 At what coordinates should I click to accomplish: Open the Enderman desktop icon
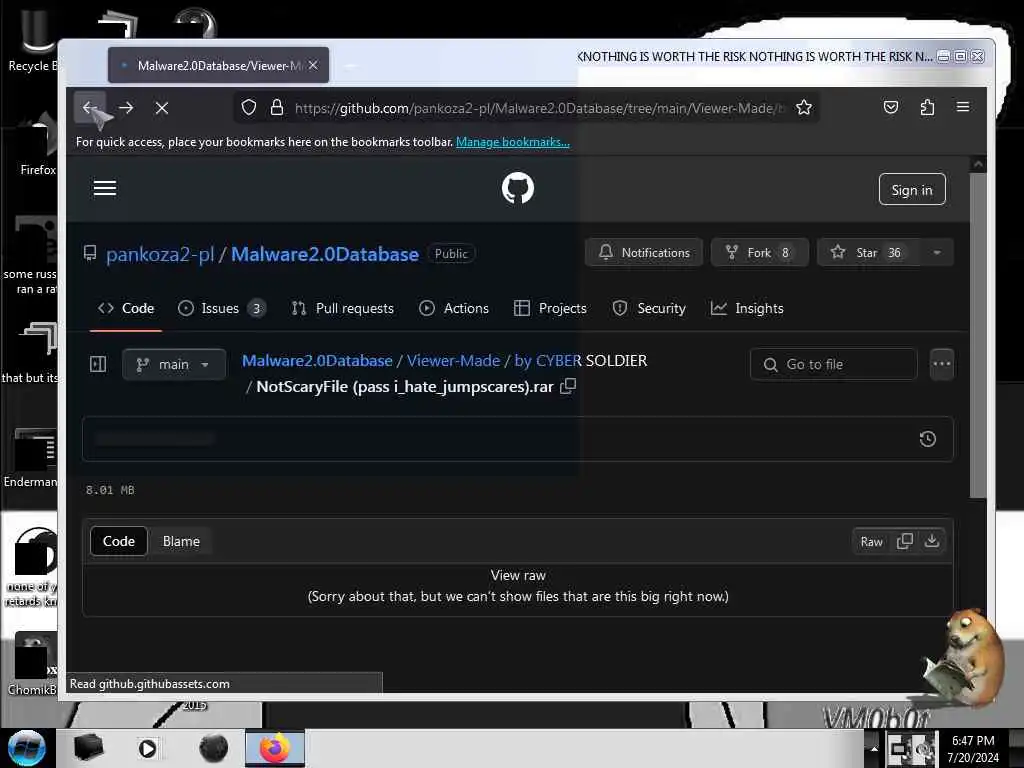[31, 457]
